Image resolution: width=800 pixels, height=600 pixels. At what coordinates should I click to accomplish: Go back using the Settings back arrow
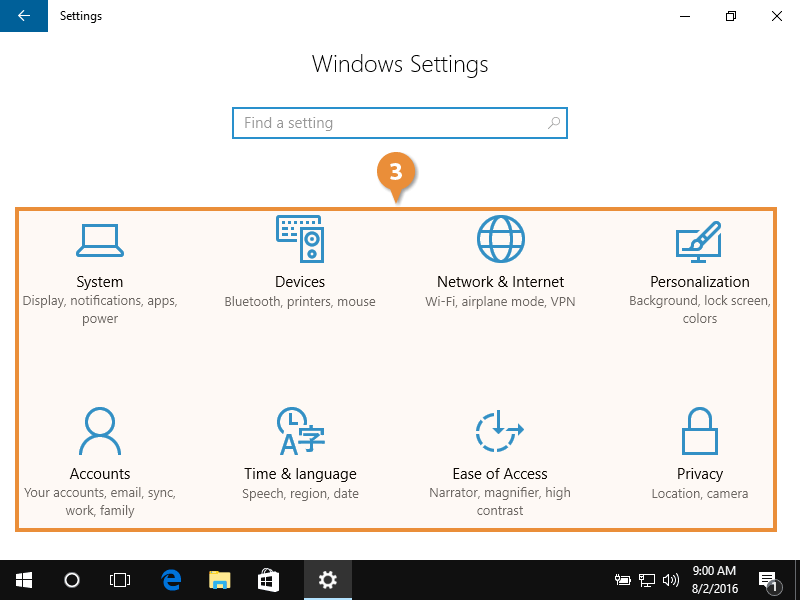tap(24, 16)
